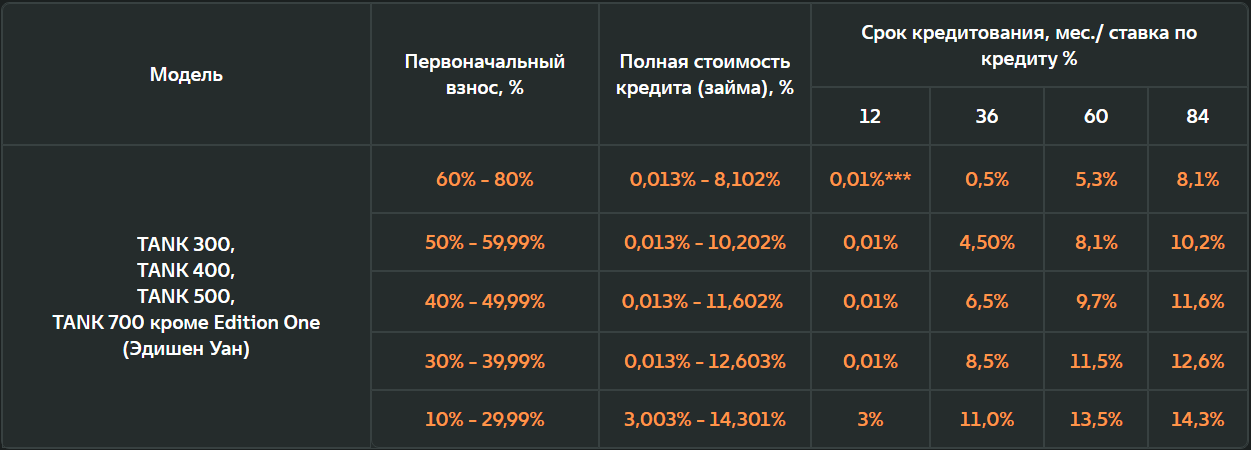Click the 60-month term column header
The image size is (1251, 450).
click(x=1095, y=116)
